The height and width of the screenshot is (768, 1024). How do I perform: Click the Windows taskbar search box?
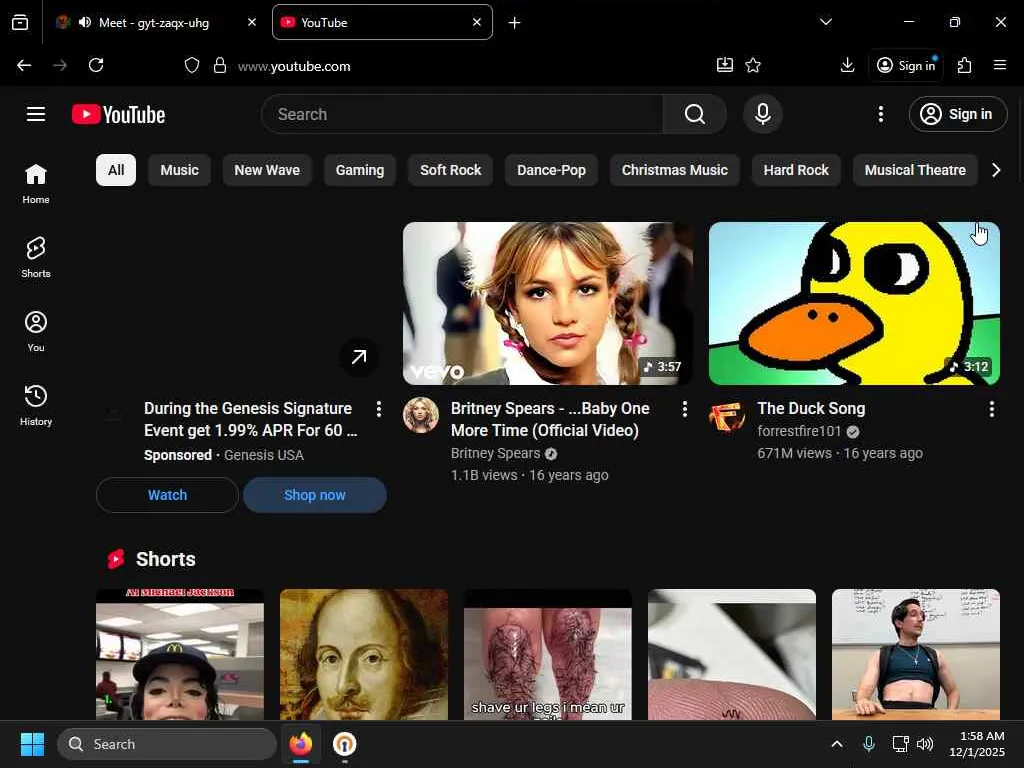(167, 744)
